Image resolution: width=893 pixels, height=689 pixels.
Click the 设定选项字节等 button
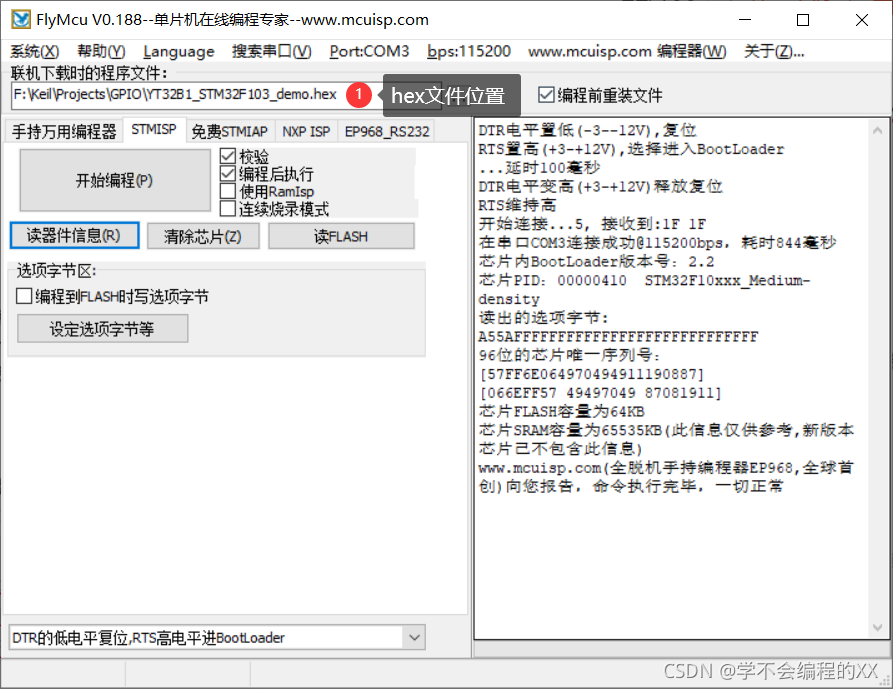pyautogui.click(x=103, y=329)
